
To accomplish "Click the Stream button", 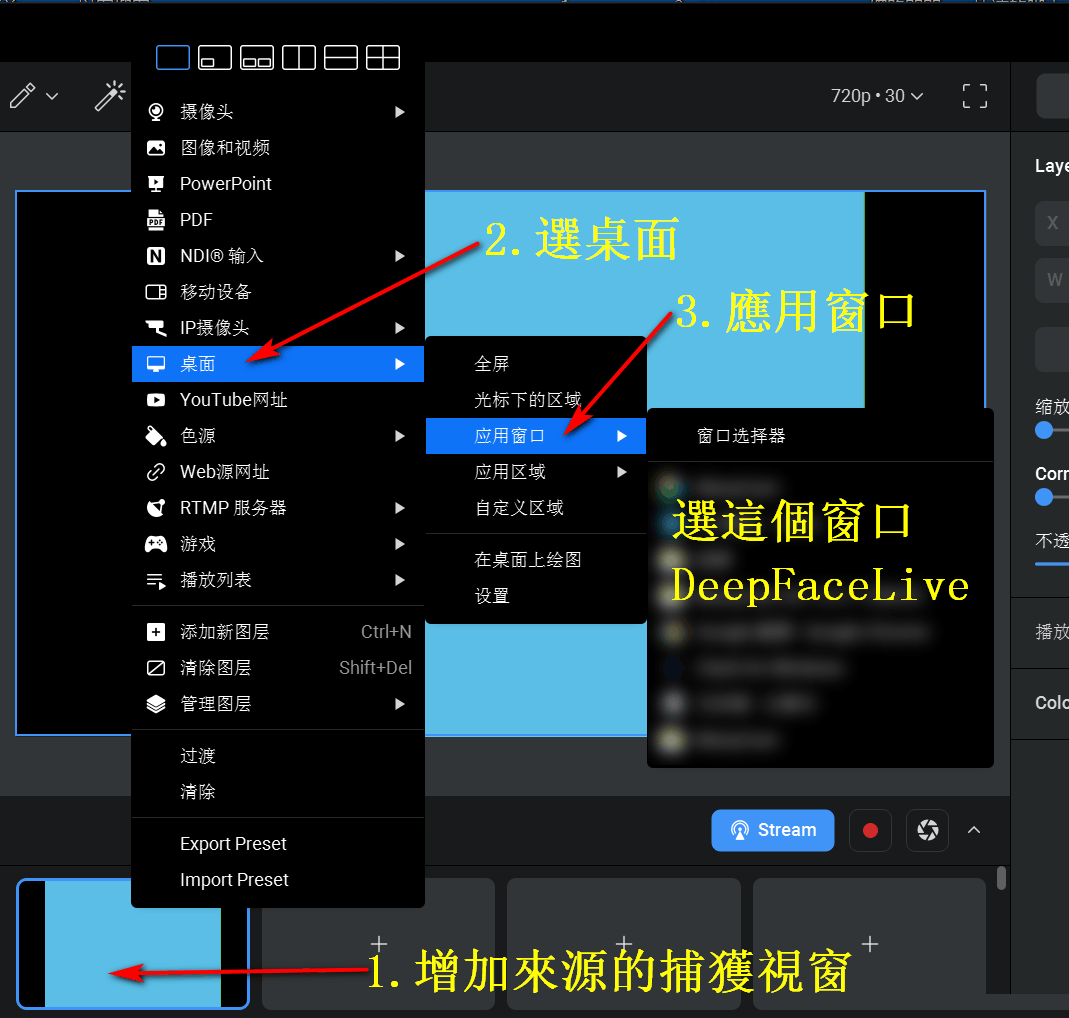I will click(x=772, y=830).
